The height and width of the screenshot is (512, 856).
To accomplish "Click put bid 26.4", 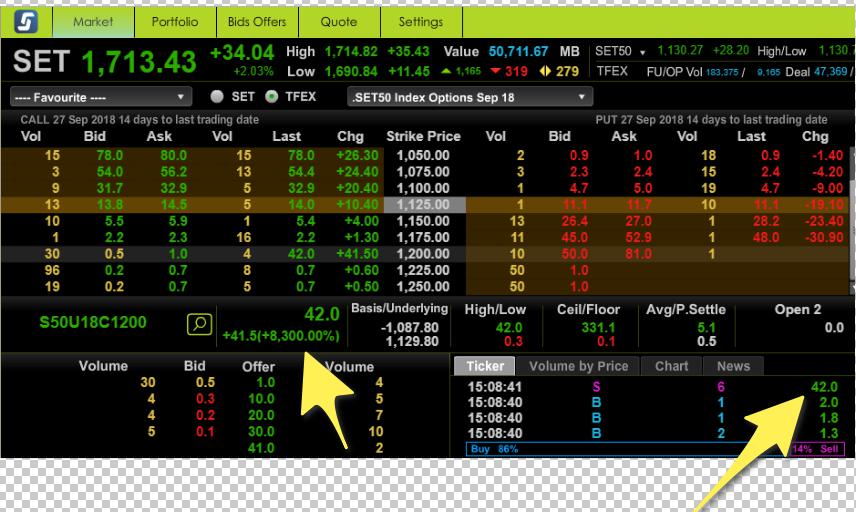I will [575, 221].
